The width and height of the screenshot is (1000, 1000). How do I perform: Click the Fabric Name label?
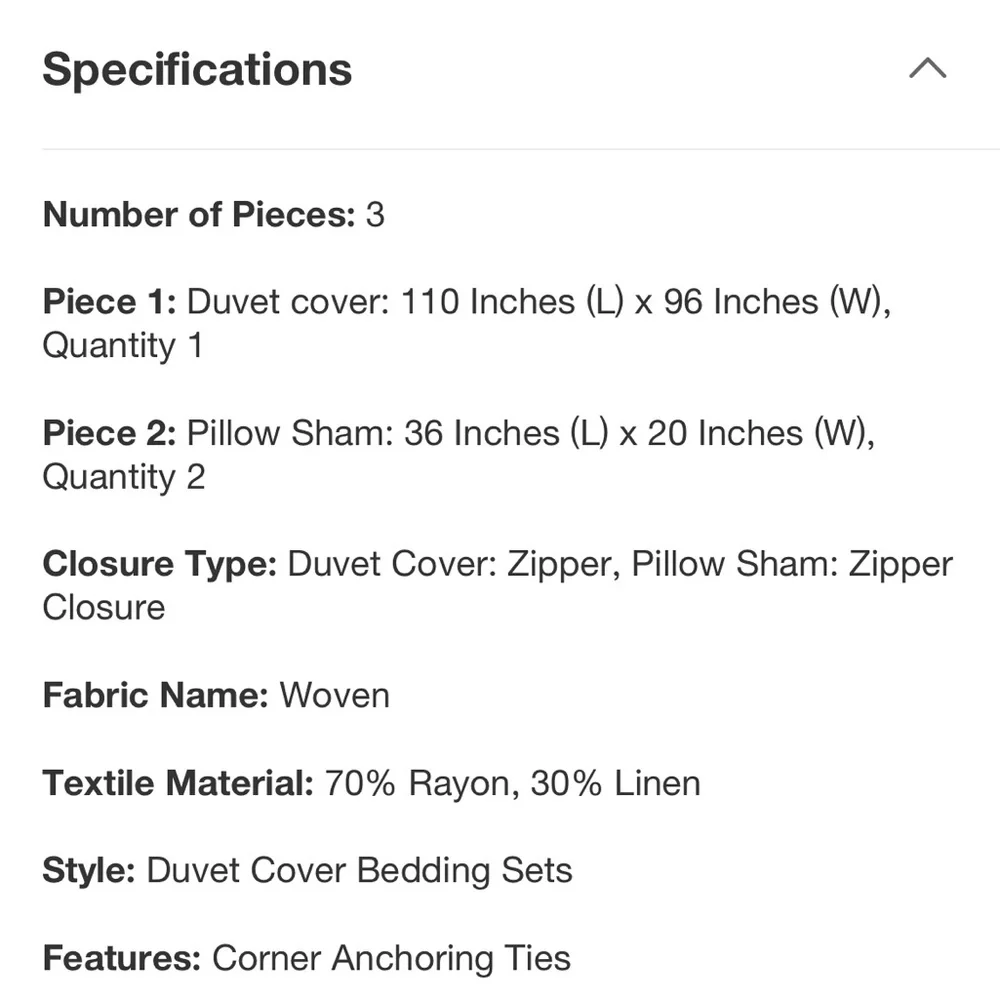[156, 695]
